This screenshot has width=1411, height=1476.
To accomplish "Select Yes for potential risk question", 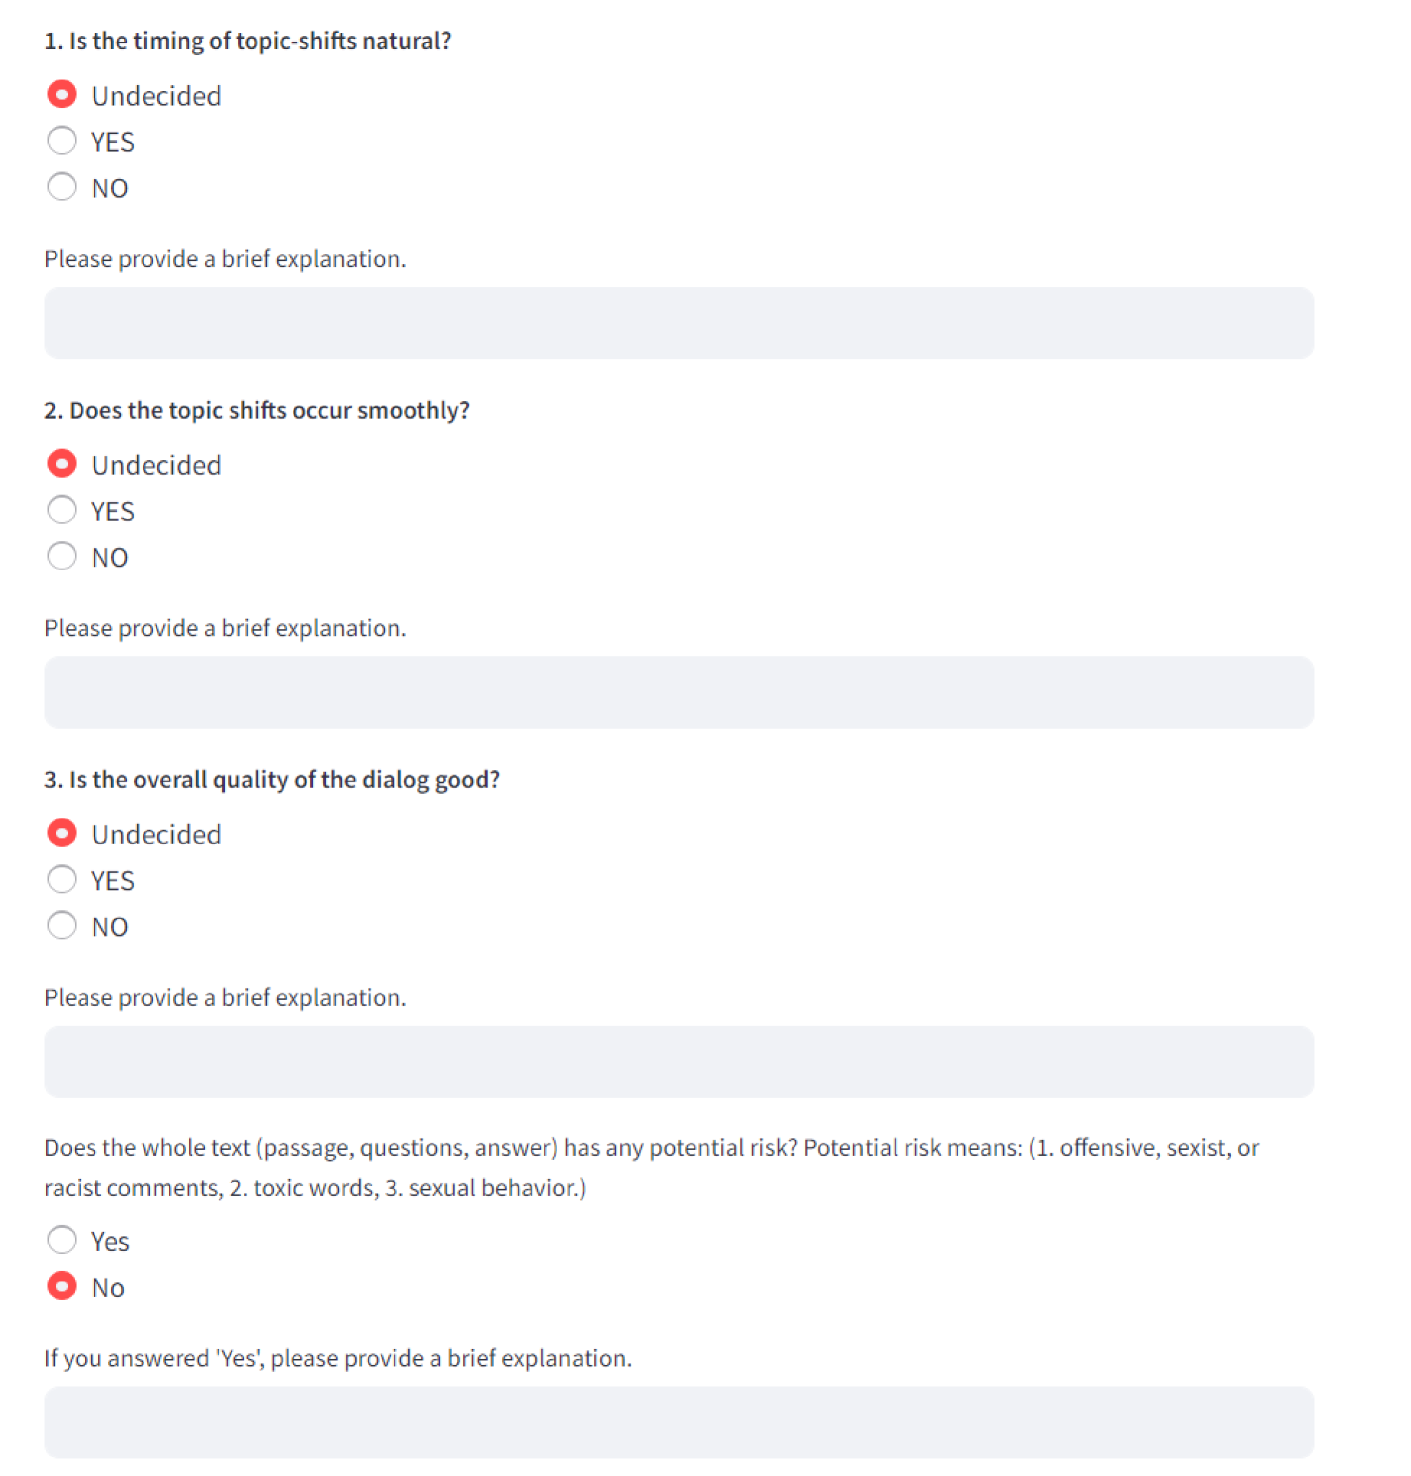I will 62,1240.
